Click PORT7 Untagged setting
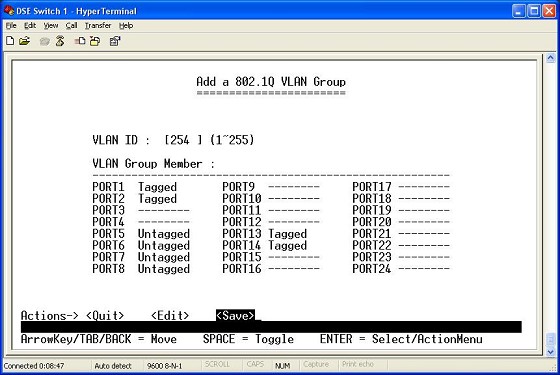This screenshot has width=560, height=375. coord(164,257)
